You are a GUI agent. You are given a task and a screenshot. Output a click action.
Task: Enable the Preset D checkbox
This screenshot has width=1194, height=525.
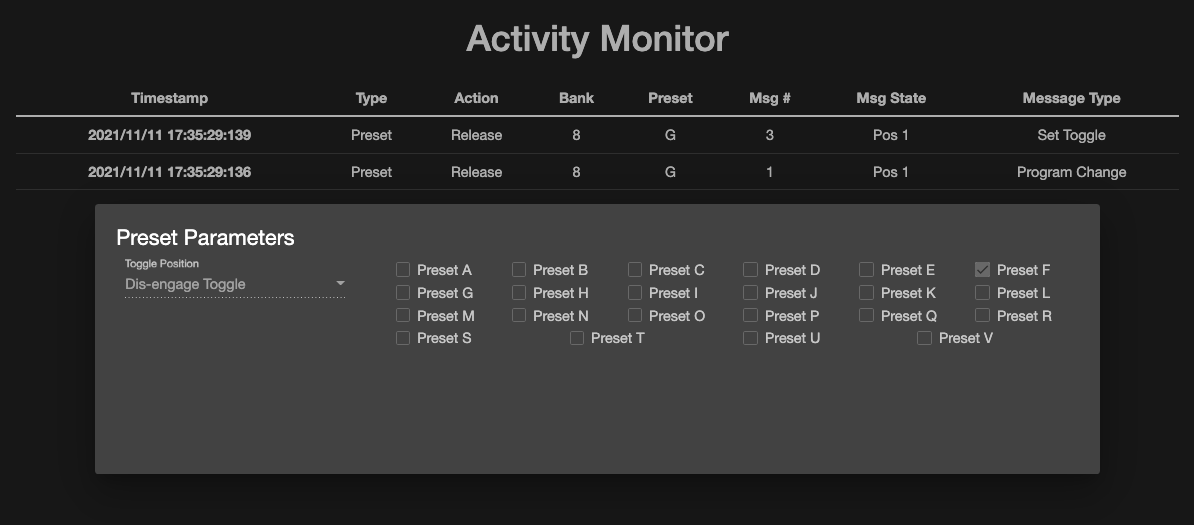(751, 270)
